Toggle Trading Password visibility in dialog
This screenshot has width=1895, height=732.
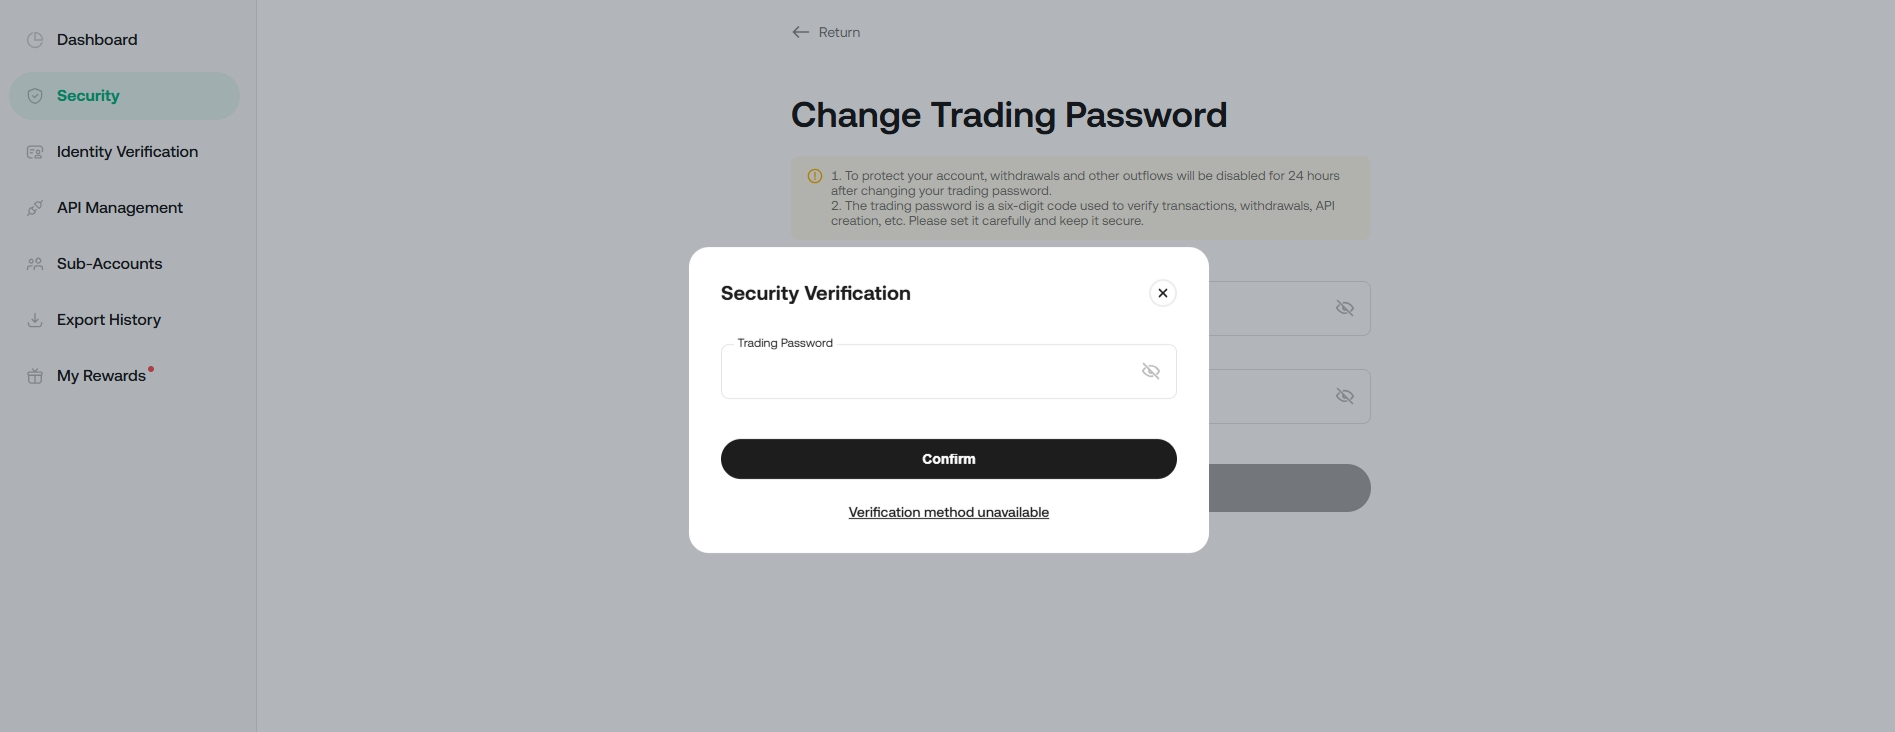[x=1151, y=371]
